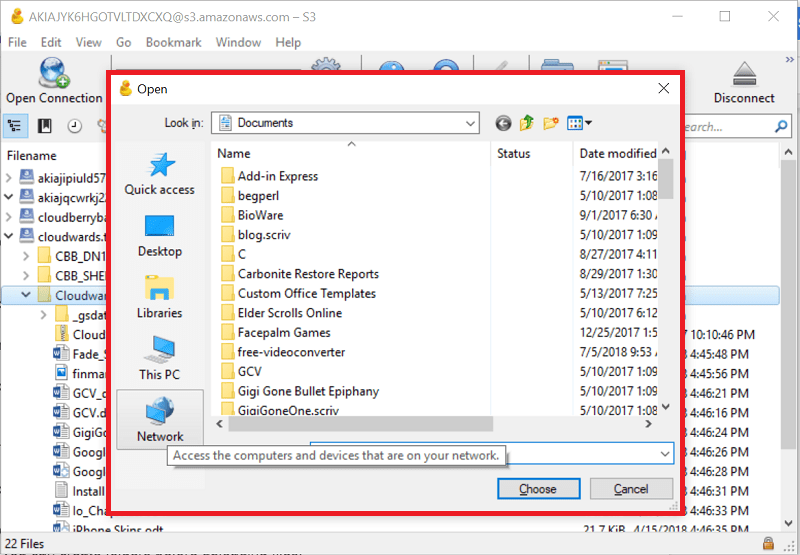Click the file name input field
Image resolution: width=800 pixels, height=555 pixels.
pyautogui.click(x=491, y=453)
